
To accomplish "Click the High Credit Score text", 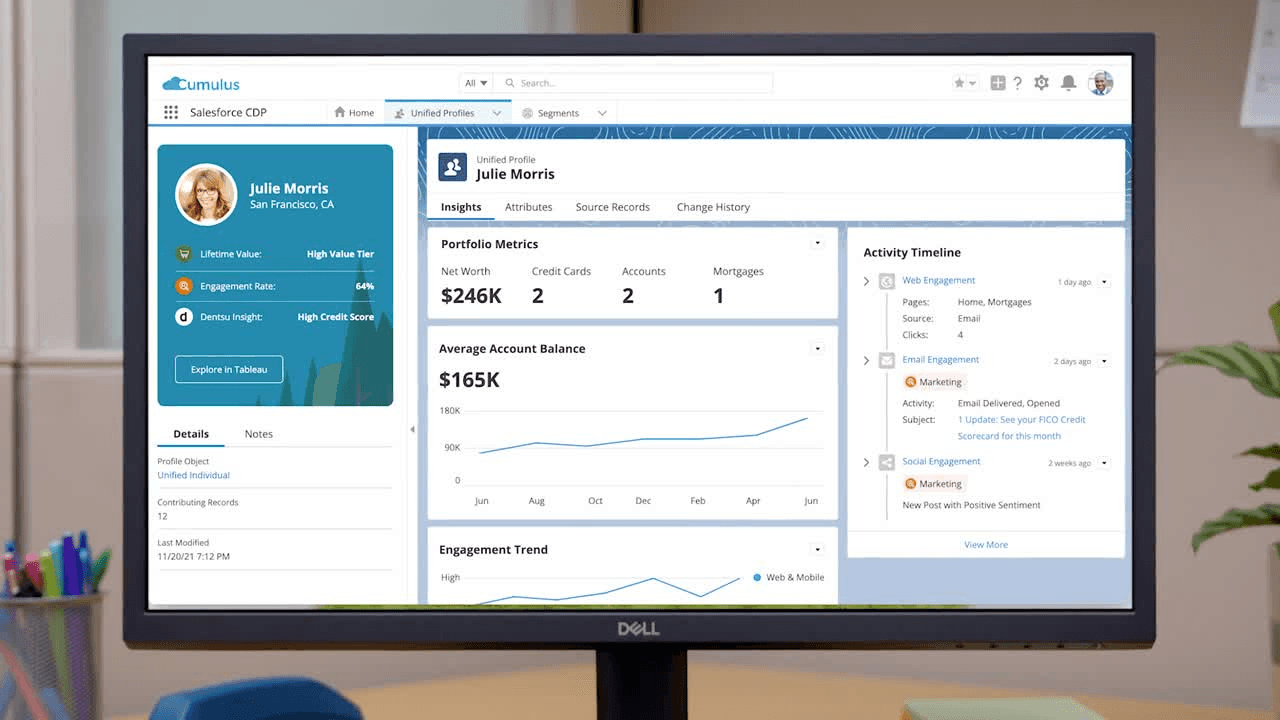I will point(336,317).
